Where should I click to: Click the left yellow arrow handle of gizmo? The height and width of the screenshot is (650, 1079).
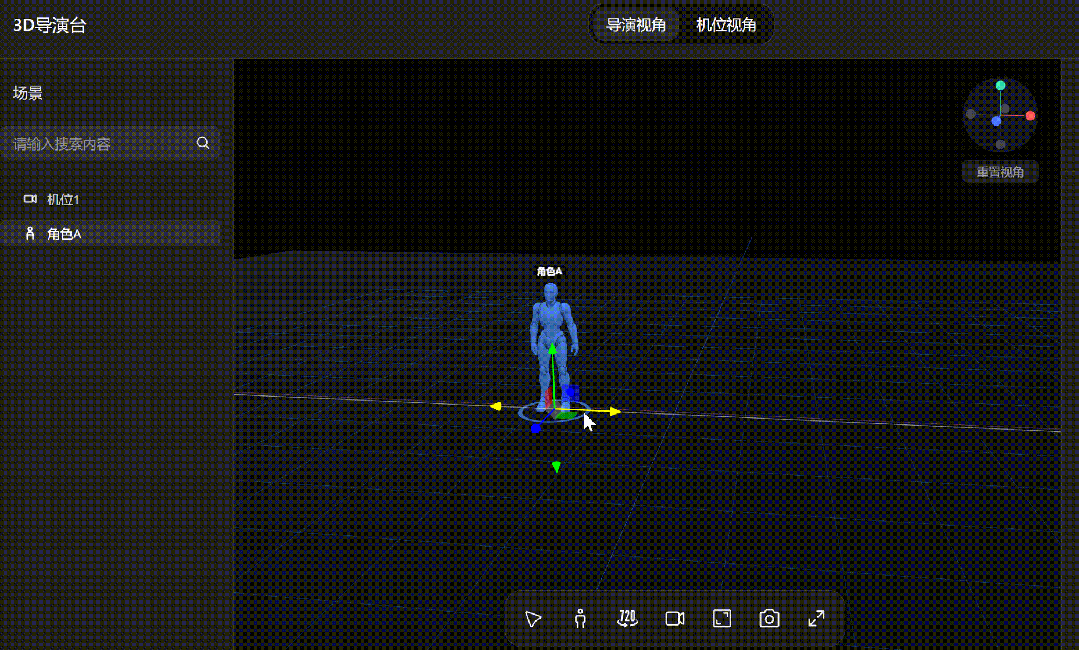[x=495, y=407]
